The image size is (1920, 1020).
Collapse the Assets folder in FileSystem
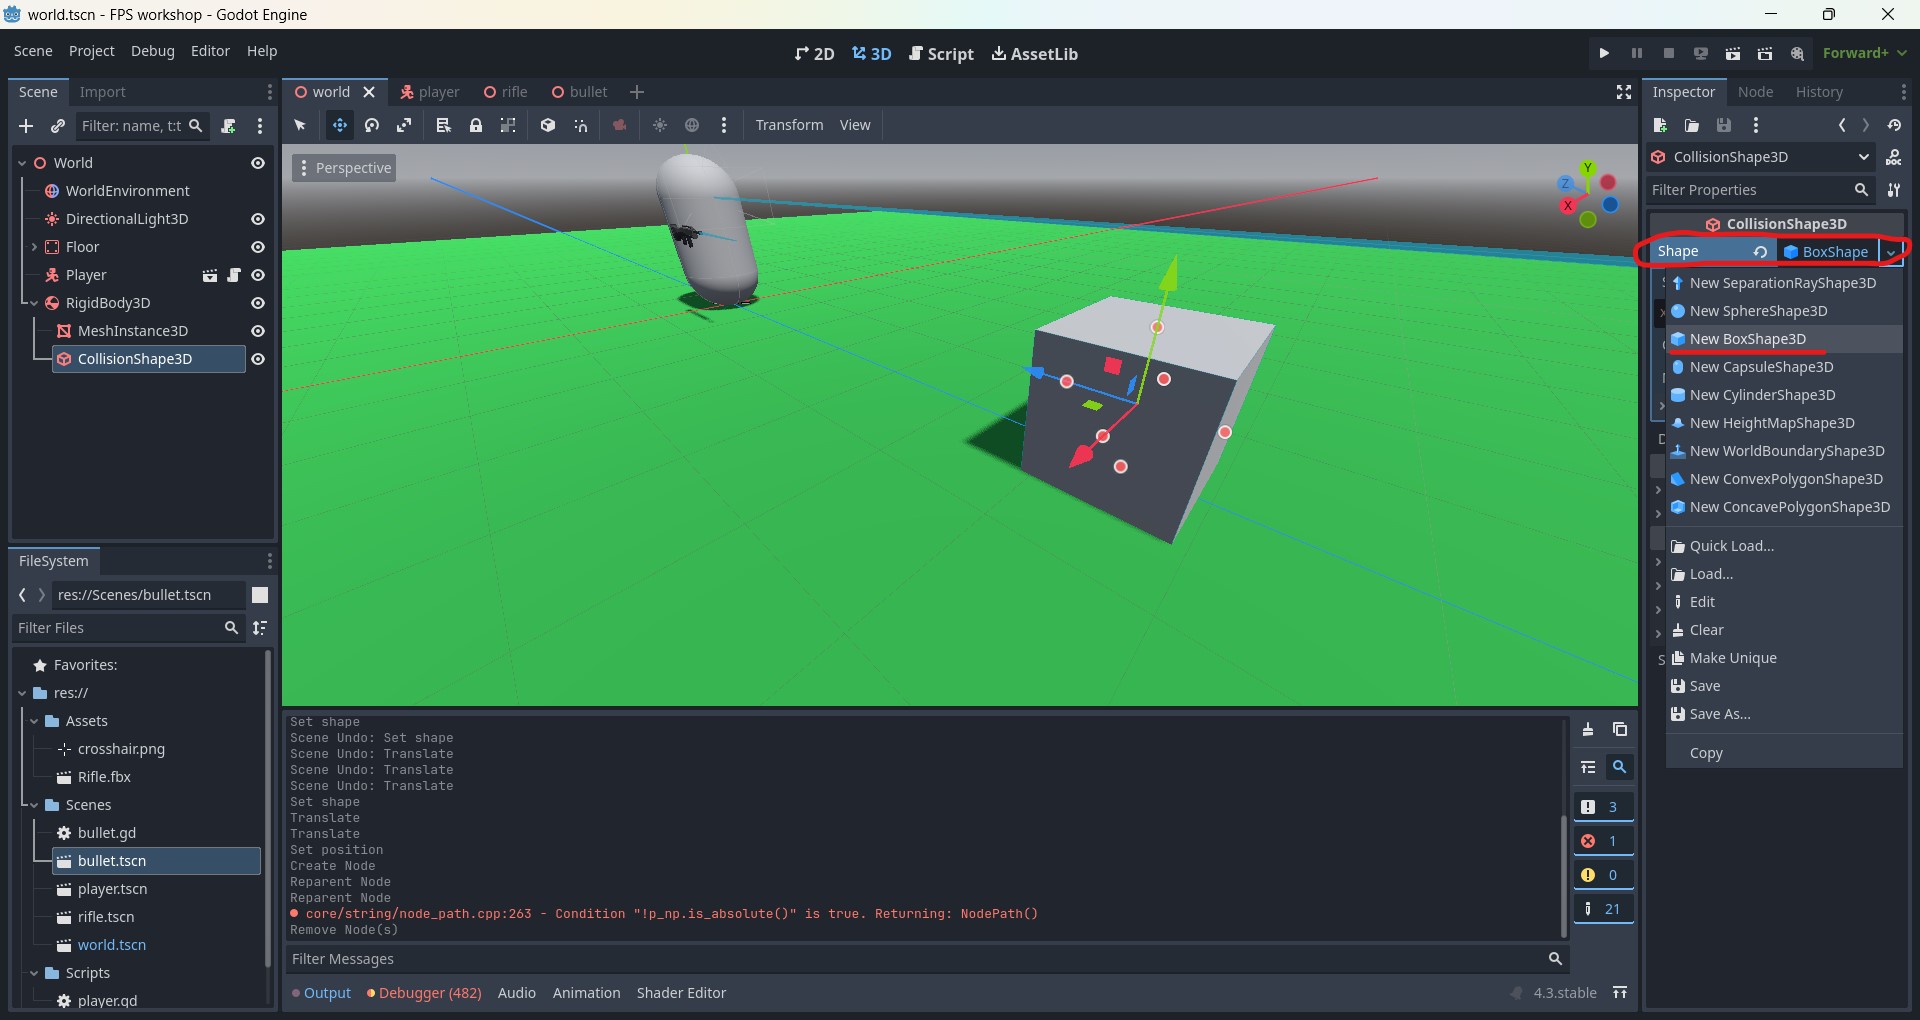34,721
